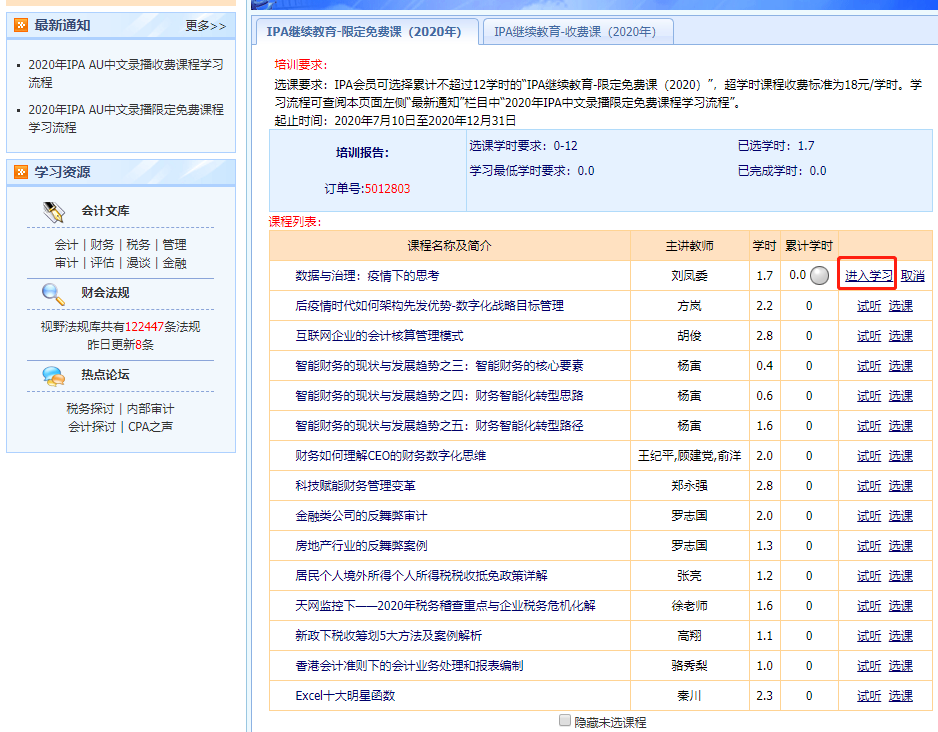Open CPA之声 forum link
Screen dimensions: 938x732
click(150, 426)
